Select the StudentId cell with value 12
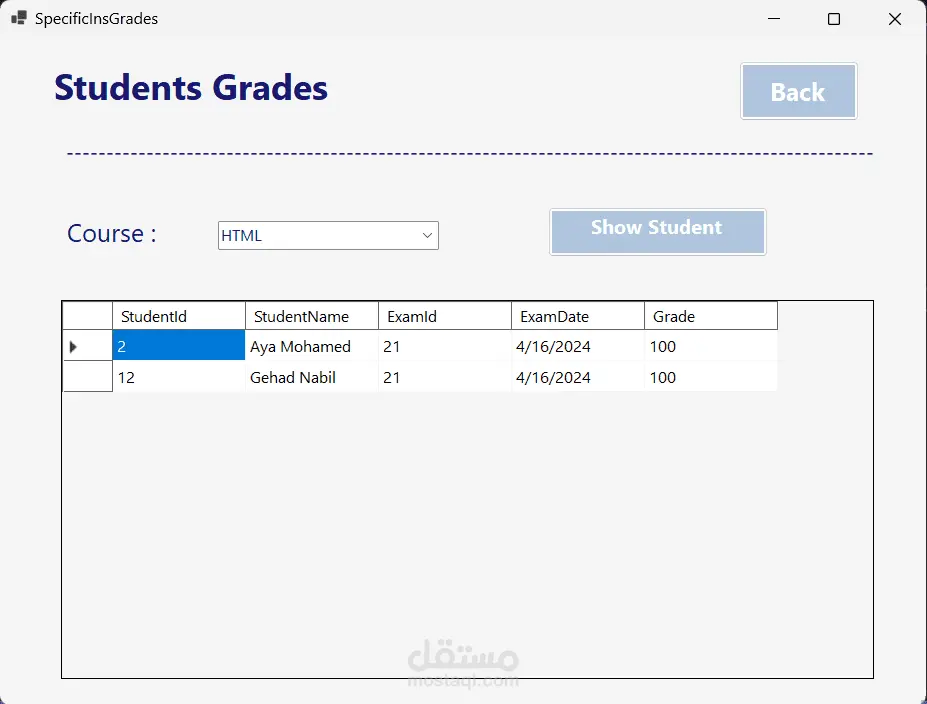927x704 pixels. (179, 377)
